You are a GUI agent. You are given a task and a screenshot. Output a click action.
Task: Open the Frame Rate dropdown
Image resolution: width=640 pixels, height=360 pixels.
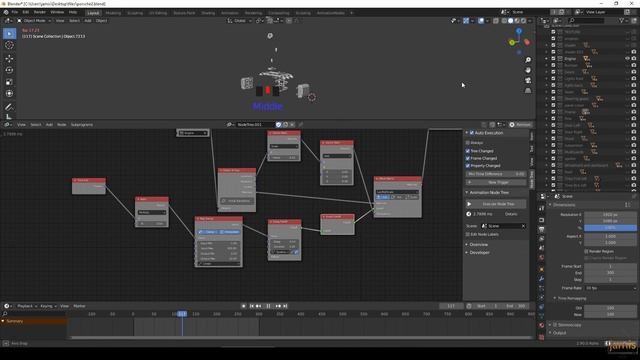pyautogui.click(x=611, y=288)
